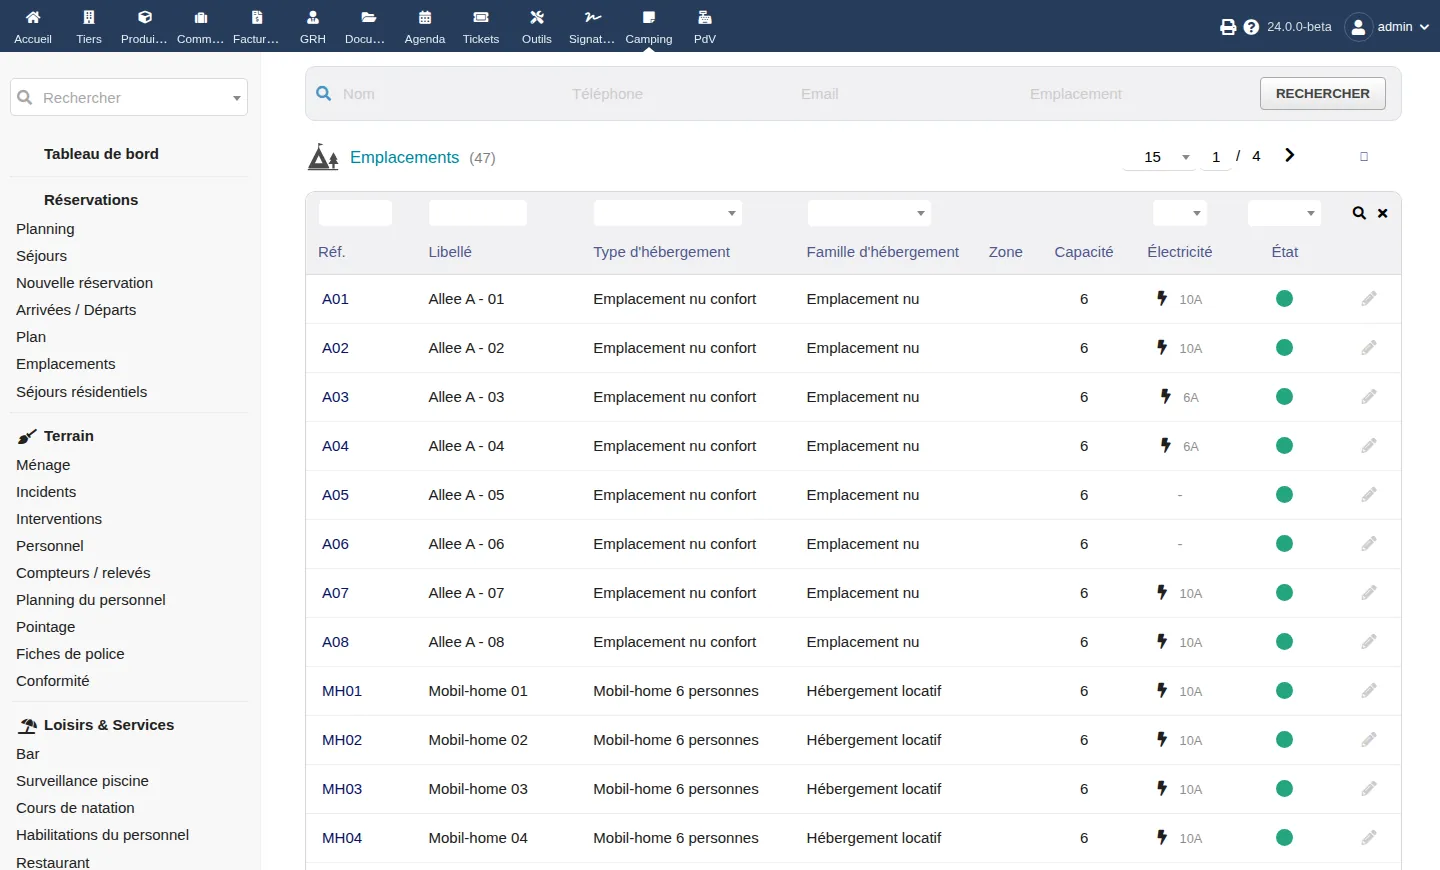Open emplacement MH01 reference link
1440x870 pixels.
coord(342,691)
